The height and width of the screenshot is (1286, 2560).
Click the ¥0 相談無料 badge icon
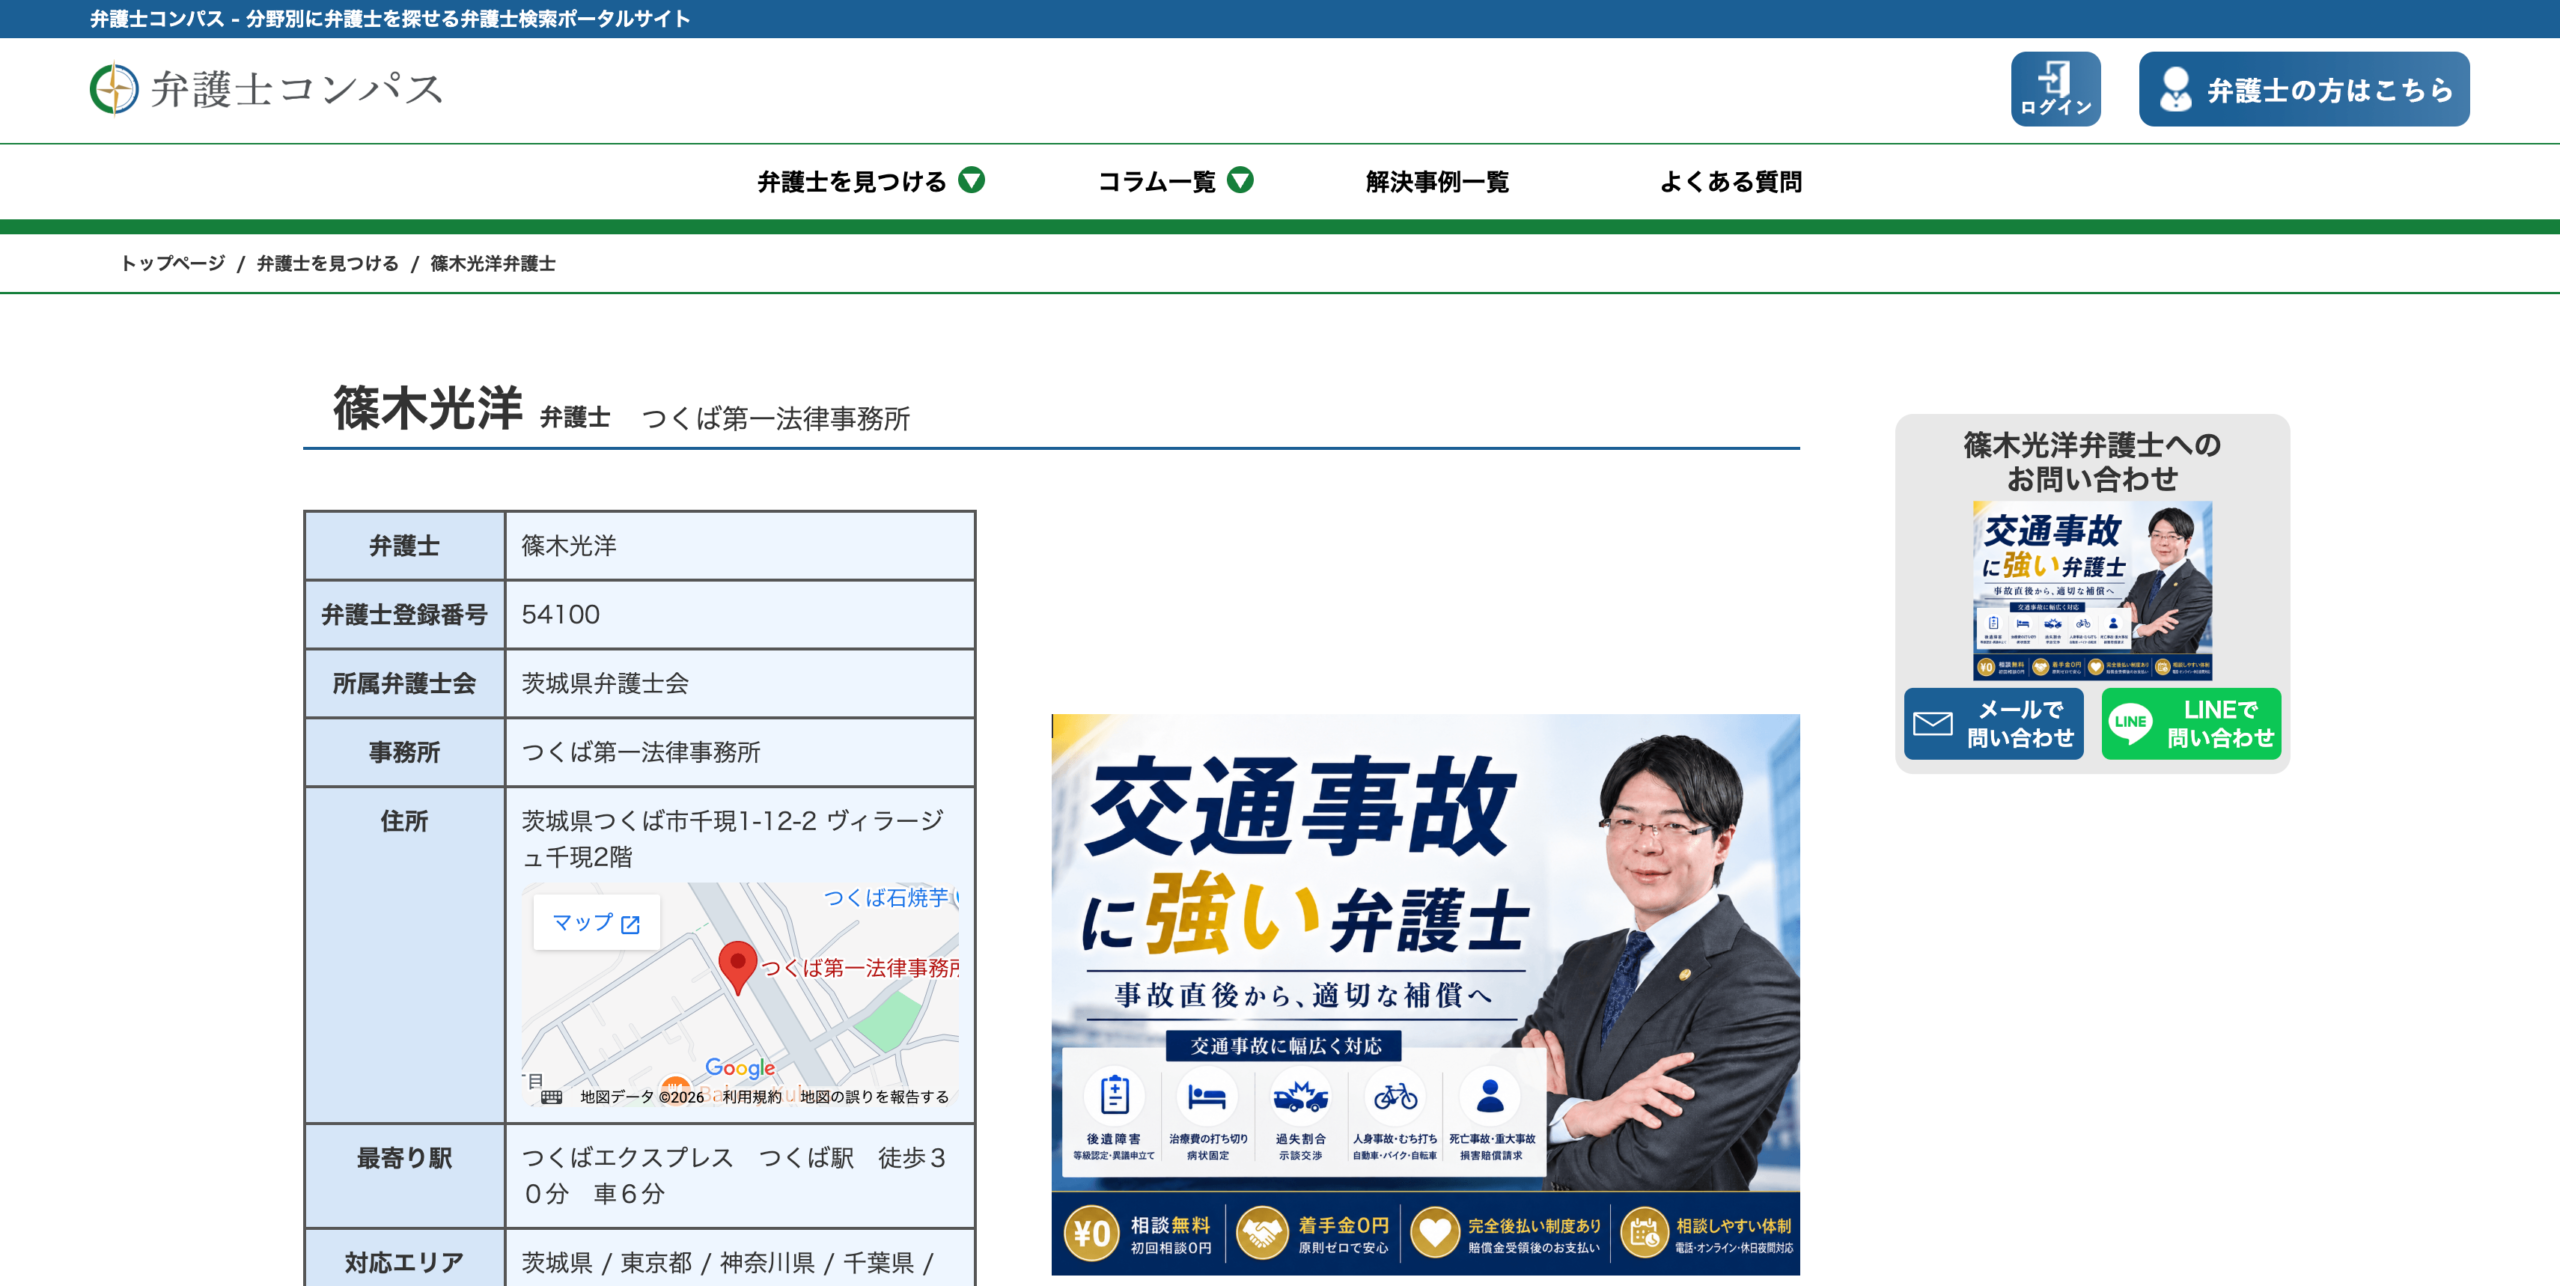point(1091,1233)
